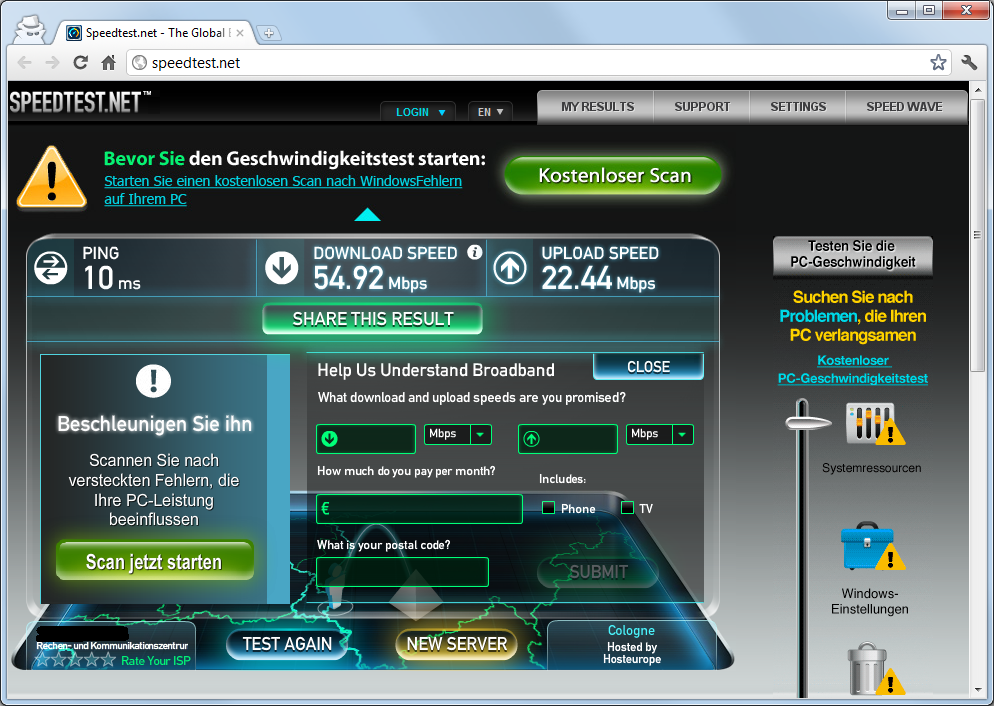Image resolution: width=994 pixels, height=706 pixels.
Task: Click the globe icon in address bar
Action: [x=139, y=63]
